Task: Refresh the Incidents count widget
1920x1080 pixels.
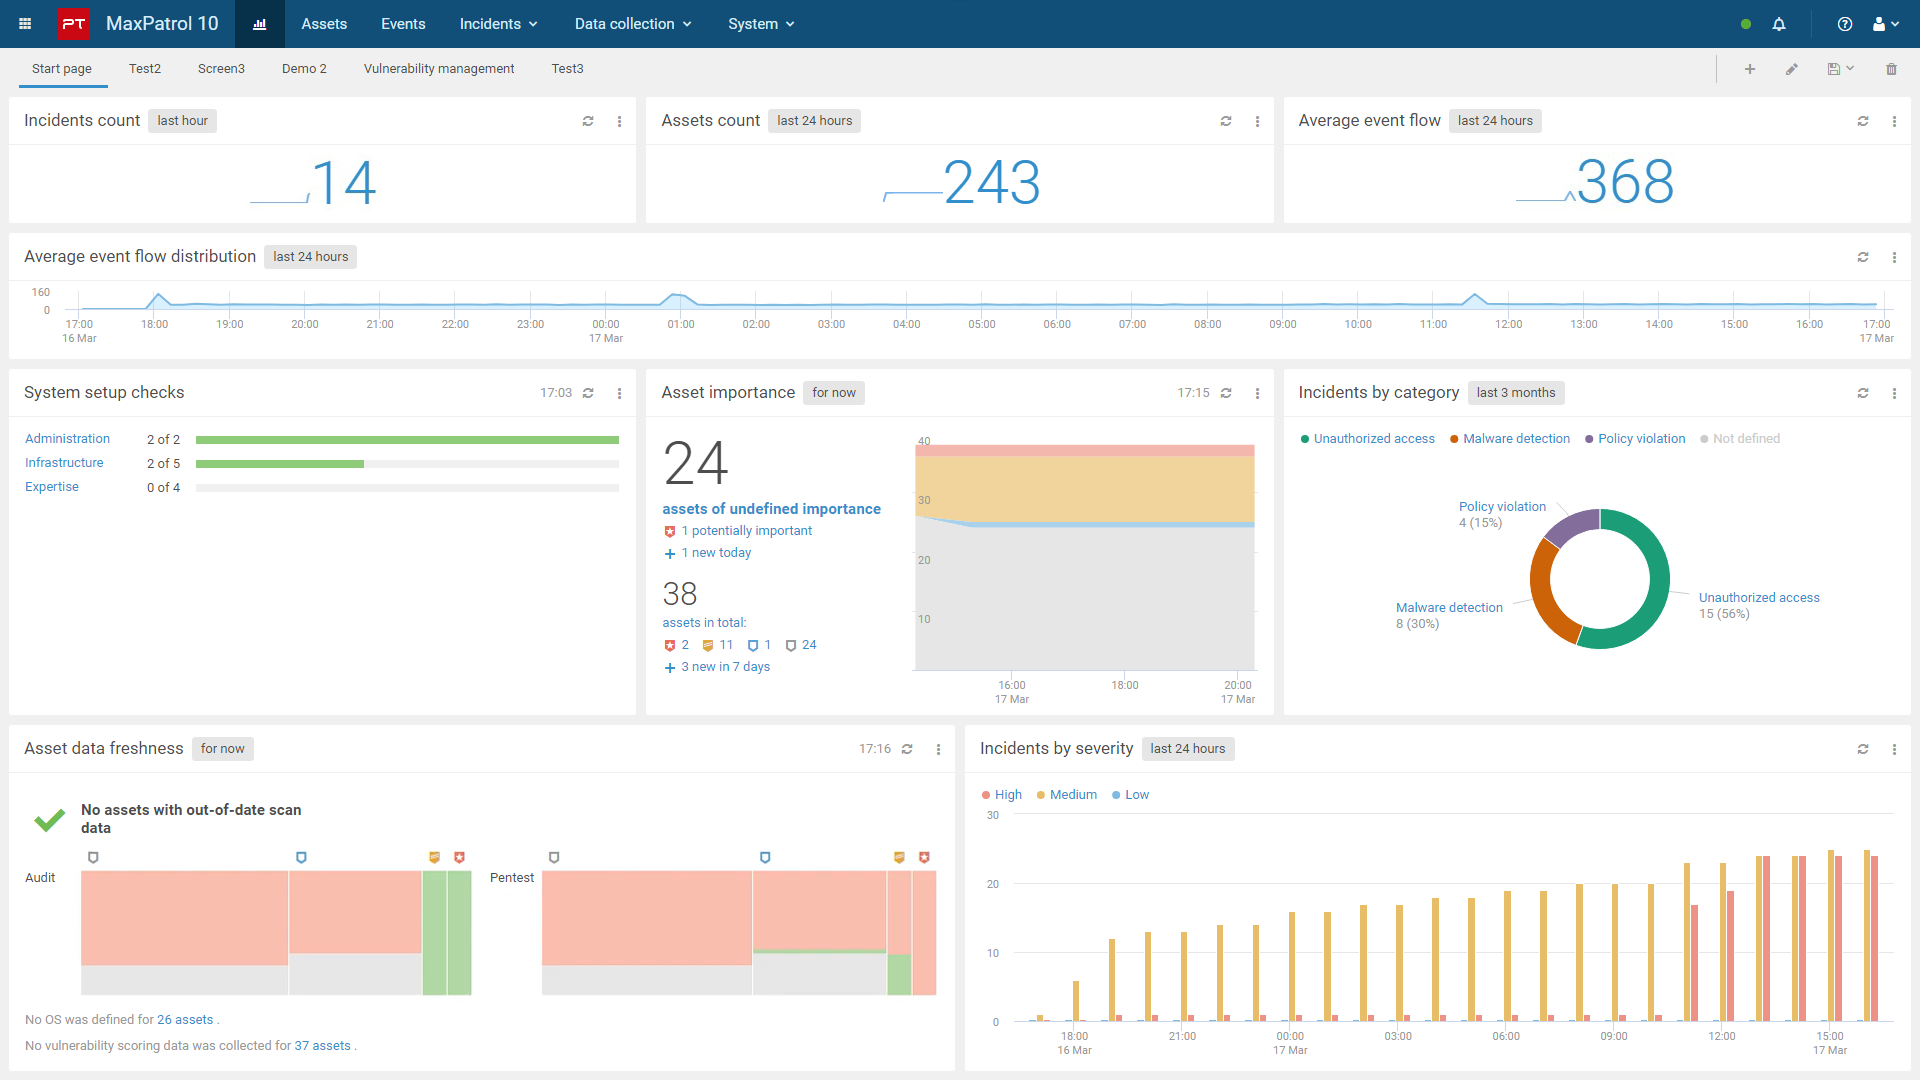Action: pyautogui.click(x=588, y=121)
